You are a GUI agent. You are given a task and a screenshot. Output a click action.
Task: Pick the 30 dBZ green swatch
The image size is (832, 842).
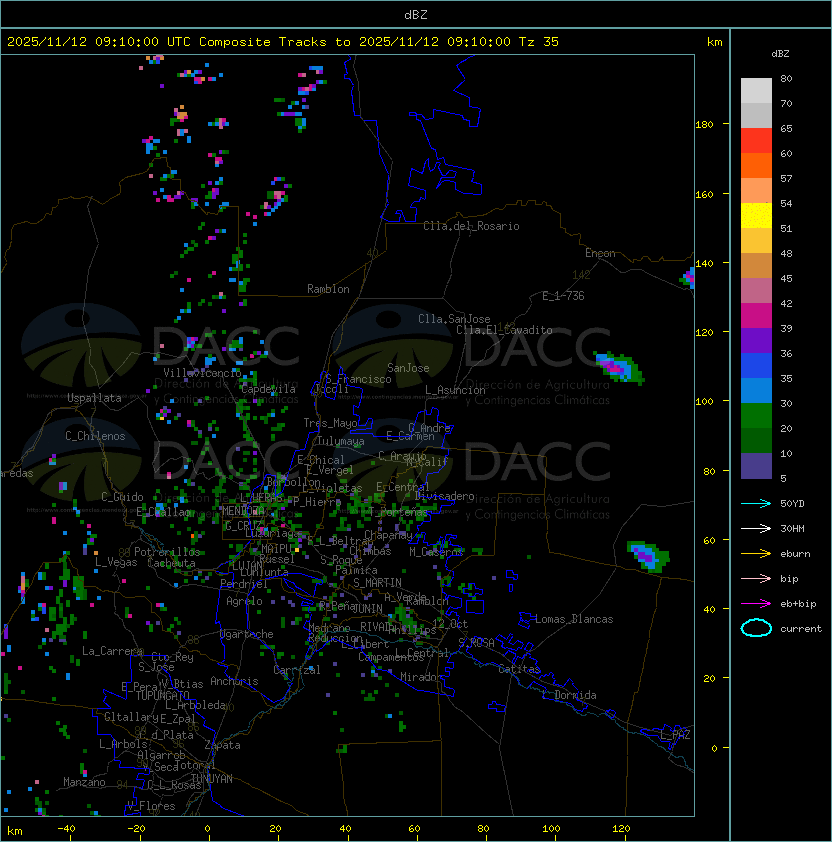pos(756,416)
